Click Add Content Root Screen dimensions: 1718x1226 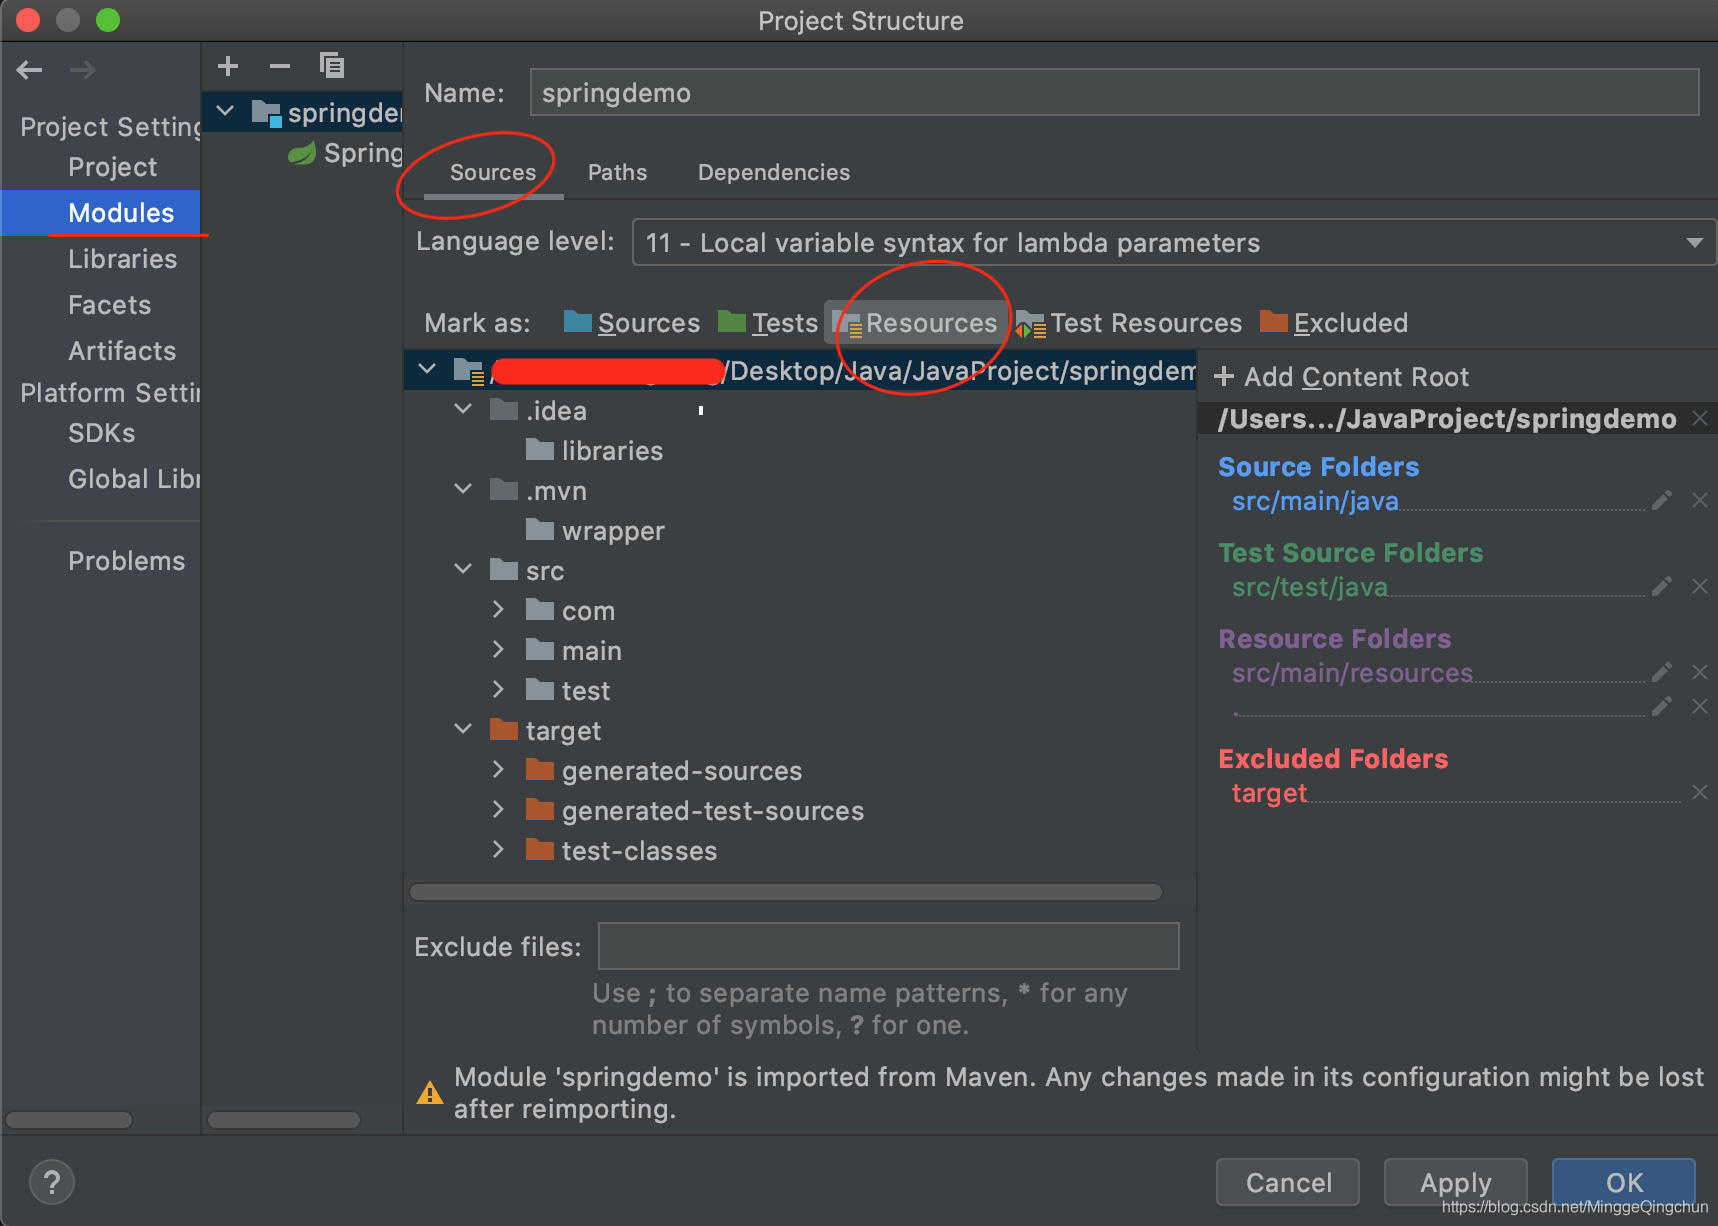(x=1341, y=377)
